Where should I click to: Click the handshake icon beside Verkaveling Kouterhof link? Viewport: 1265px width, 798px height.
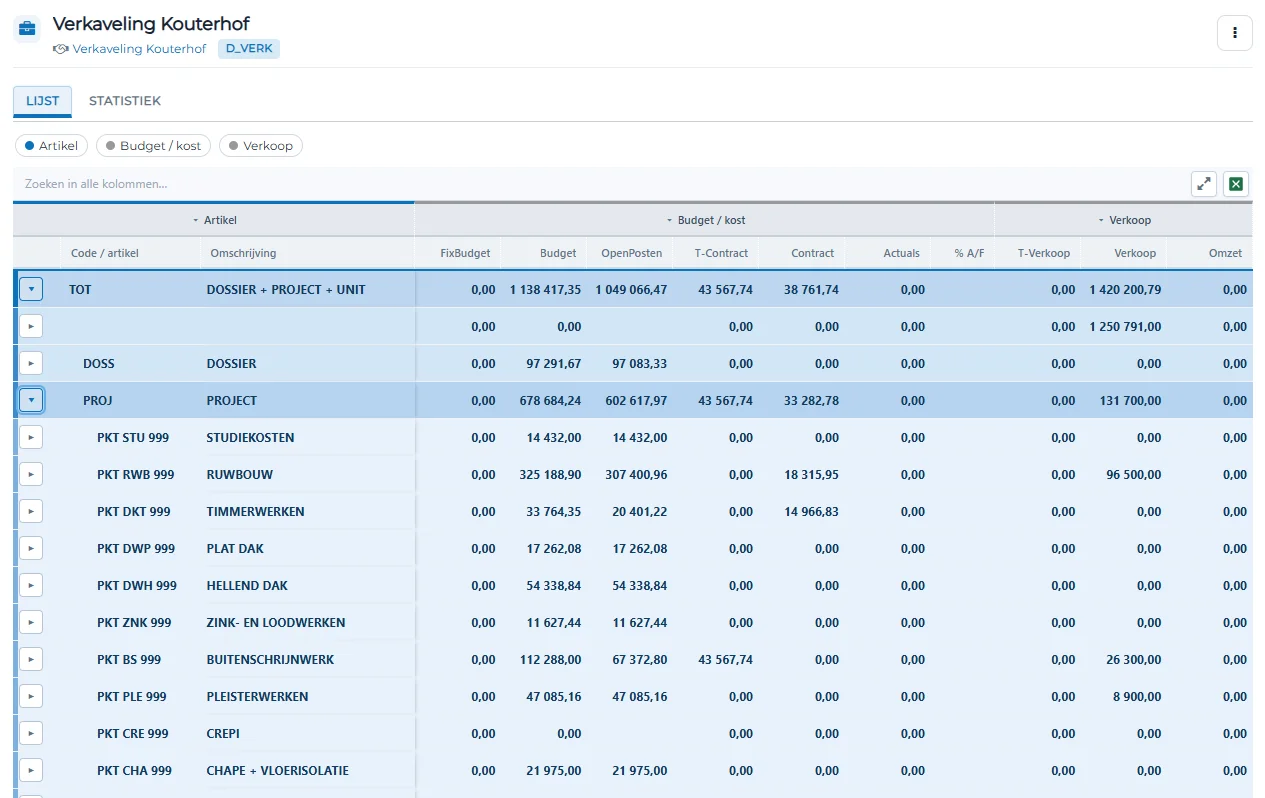coord(61,49)
